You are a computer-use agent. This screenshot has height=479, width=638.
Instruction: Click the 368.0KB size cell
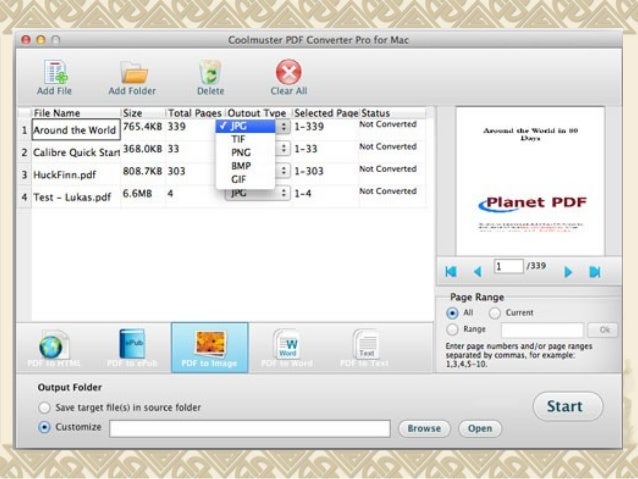pyautogui.click(x=142, y=149)
